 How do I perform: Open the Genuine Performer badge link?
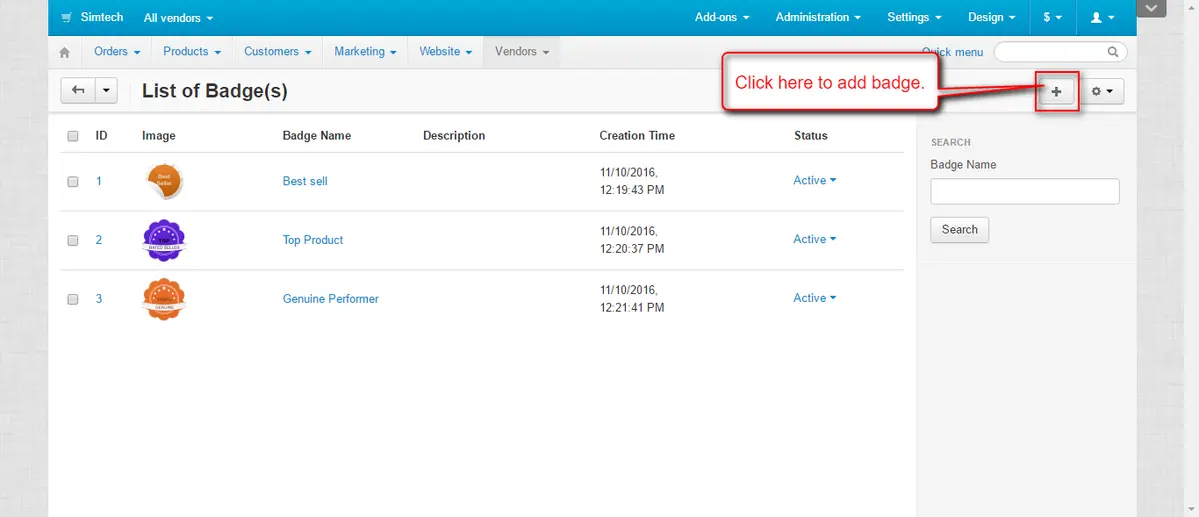330,299
